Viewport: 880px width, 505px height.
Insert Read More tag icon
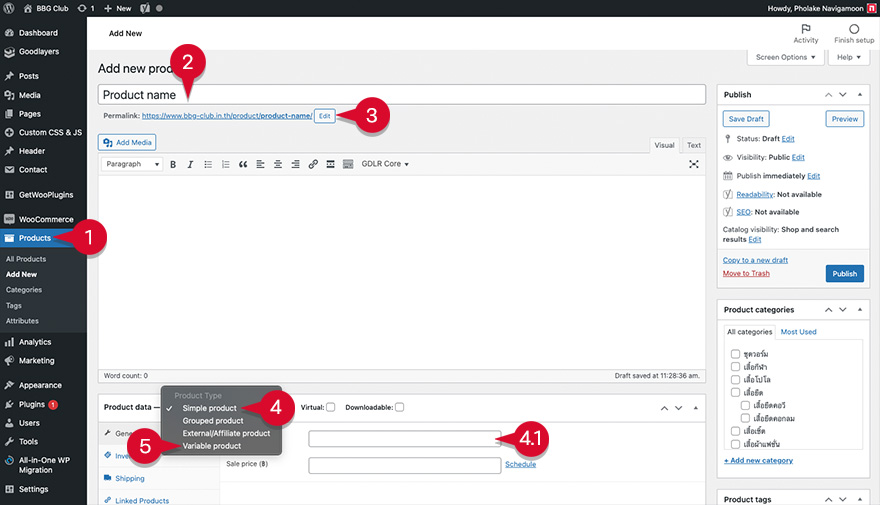pyautogui.click(x=330, y=164)
